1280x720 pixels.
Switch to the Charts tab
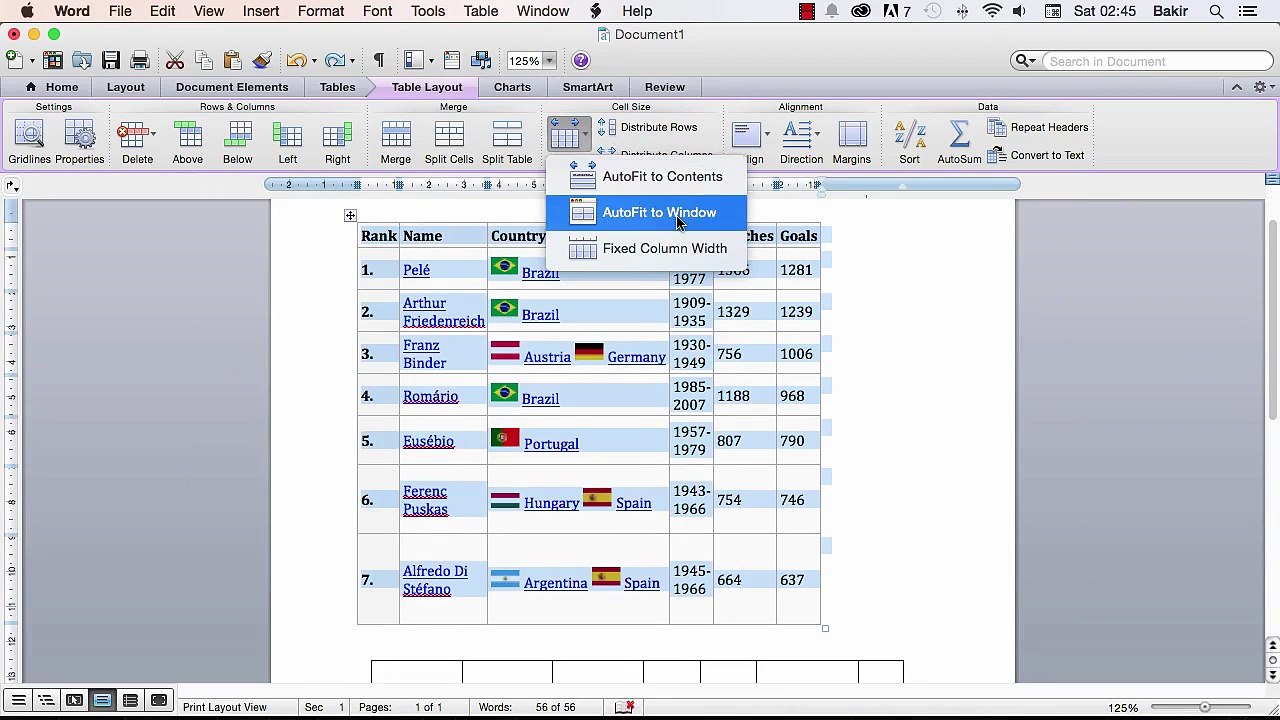point(512,87)
